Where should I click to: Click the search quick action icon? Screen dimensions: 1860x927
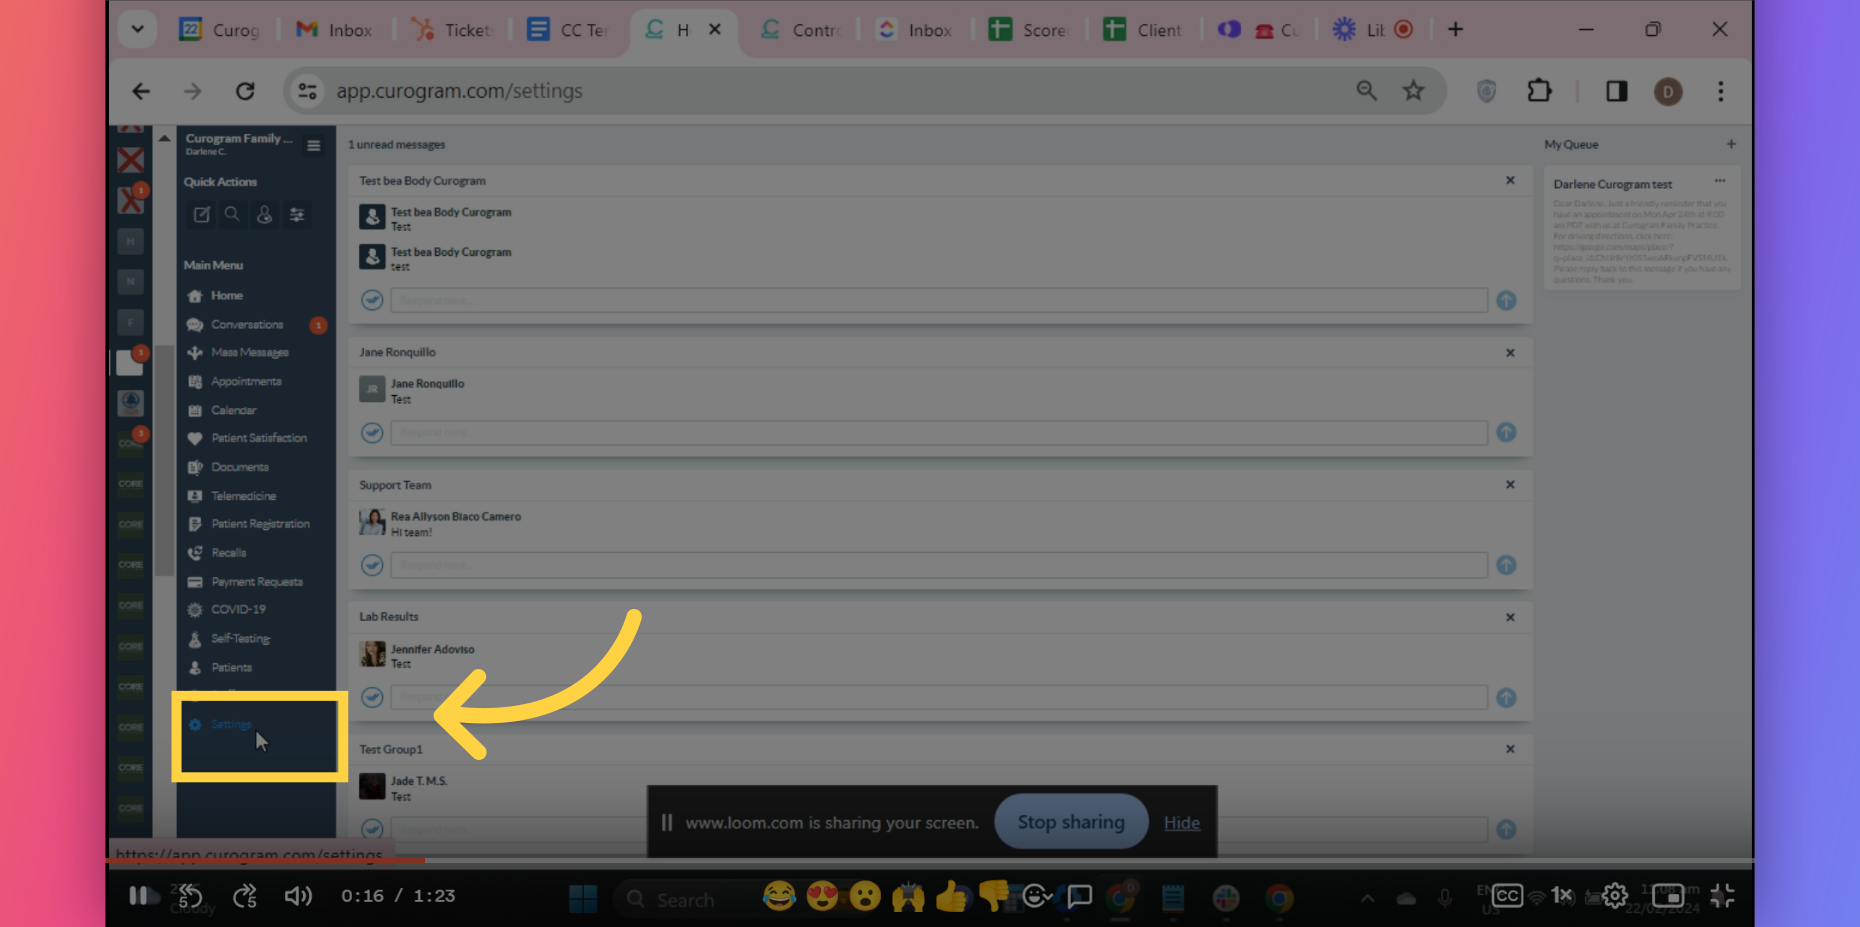pos(232,214)
